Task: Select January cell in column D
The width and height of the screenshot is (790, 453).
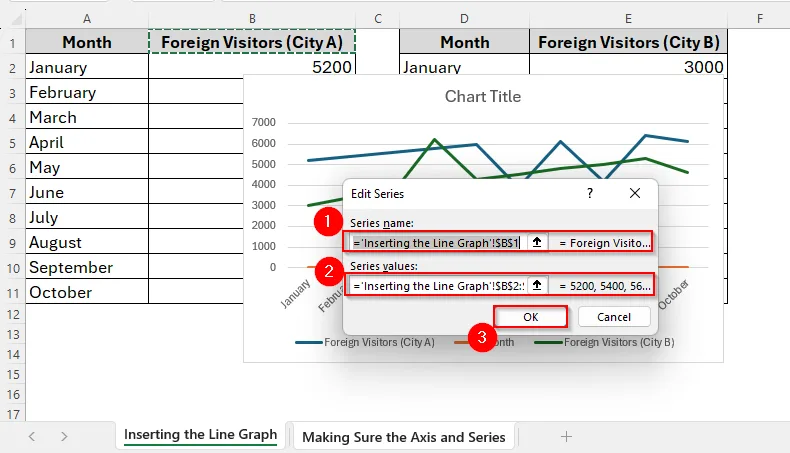Action: (465, 66)
